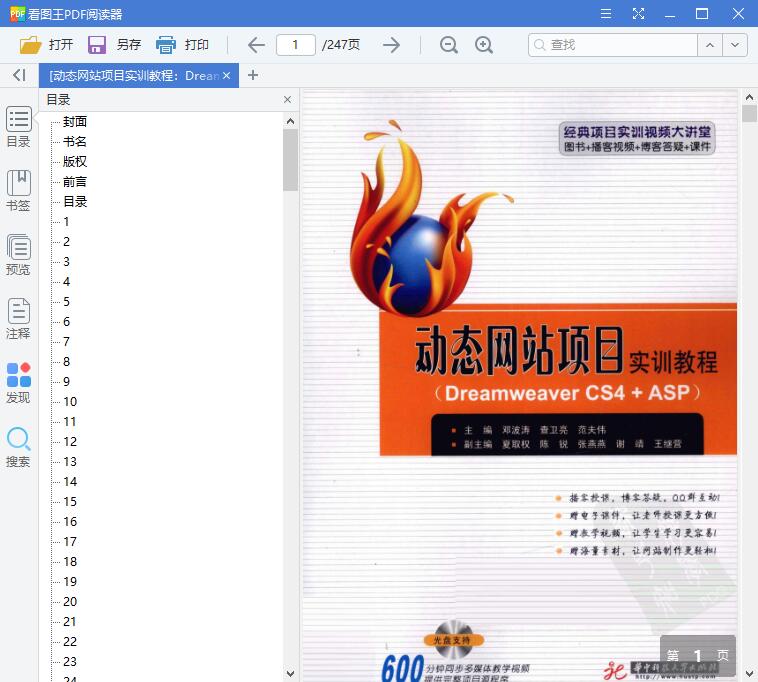This screenshot has width=758, height=682.
Task: Jump to outline item 12
Action: click(x=70, y=441)
